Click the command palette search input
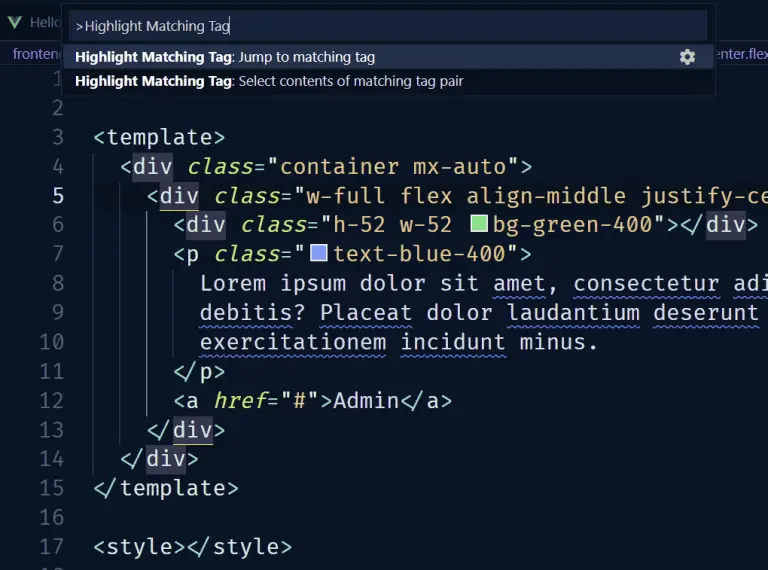 [388, 26]
